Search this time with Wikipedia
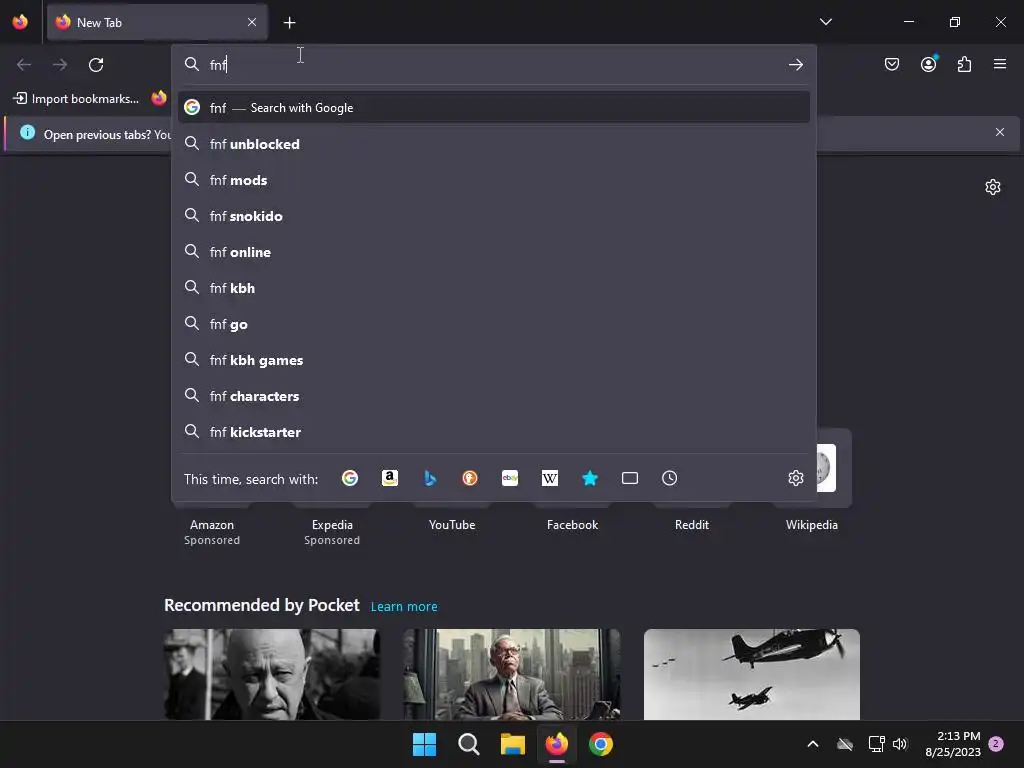Screen dimensions: 1024x768 550,478
